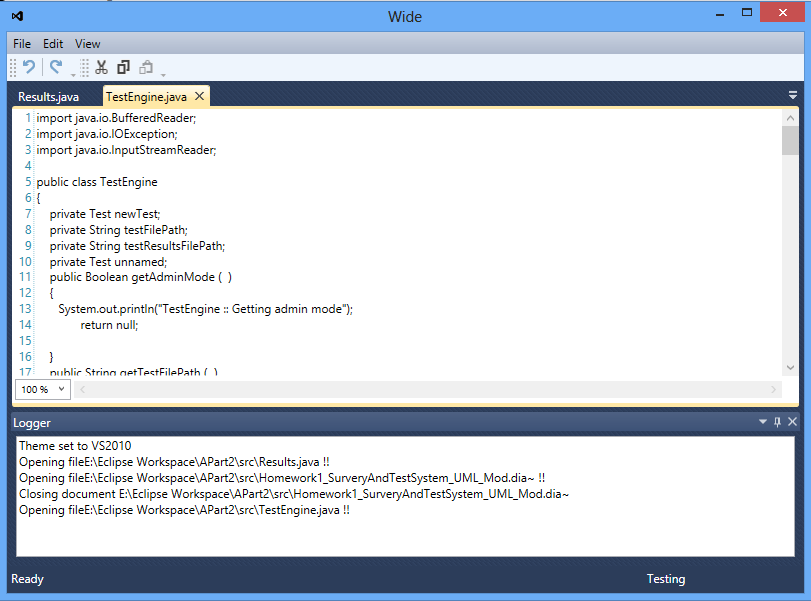Click 'private Test unnamed;' line
This screenshot has width=811, height=601.
pyautogui.click(x=108, y=262)
